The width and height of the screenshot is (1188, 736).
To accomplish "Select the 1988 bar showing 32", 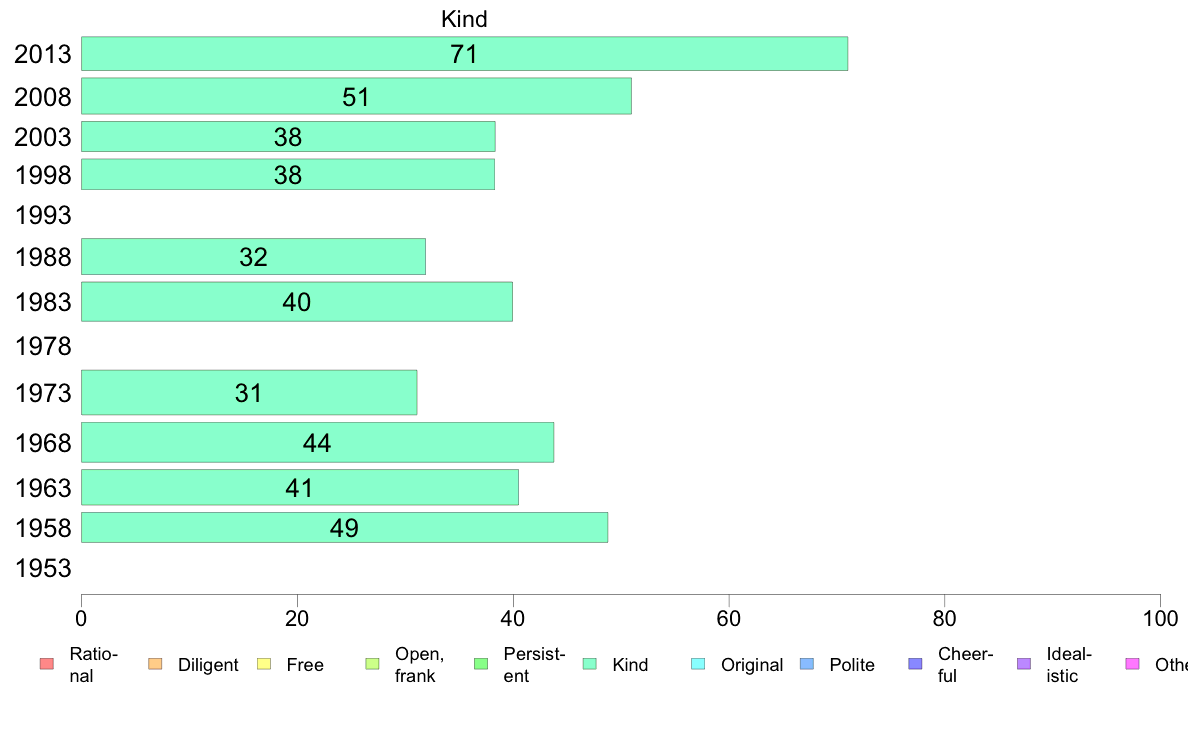I will click(x=253, y=256).
